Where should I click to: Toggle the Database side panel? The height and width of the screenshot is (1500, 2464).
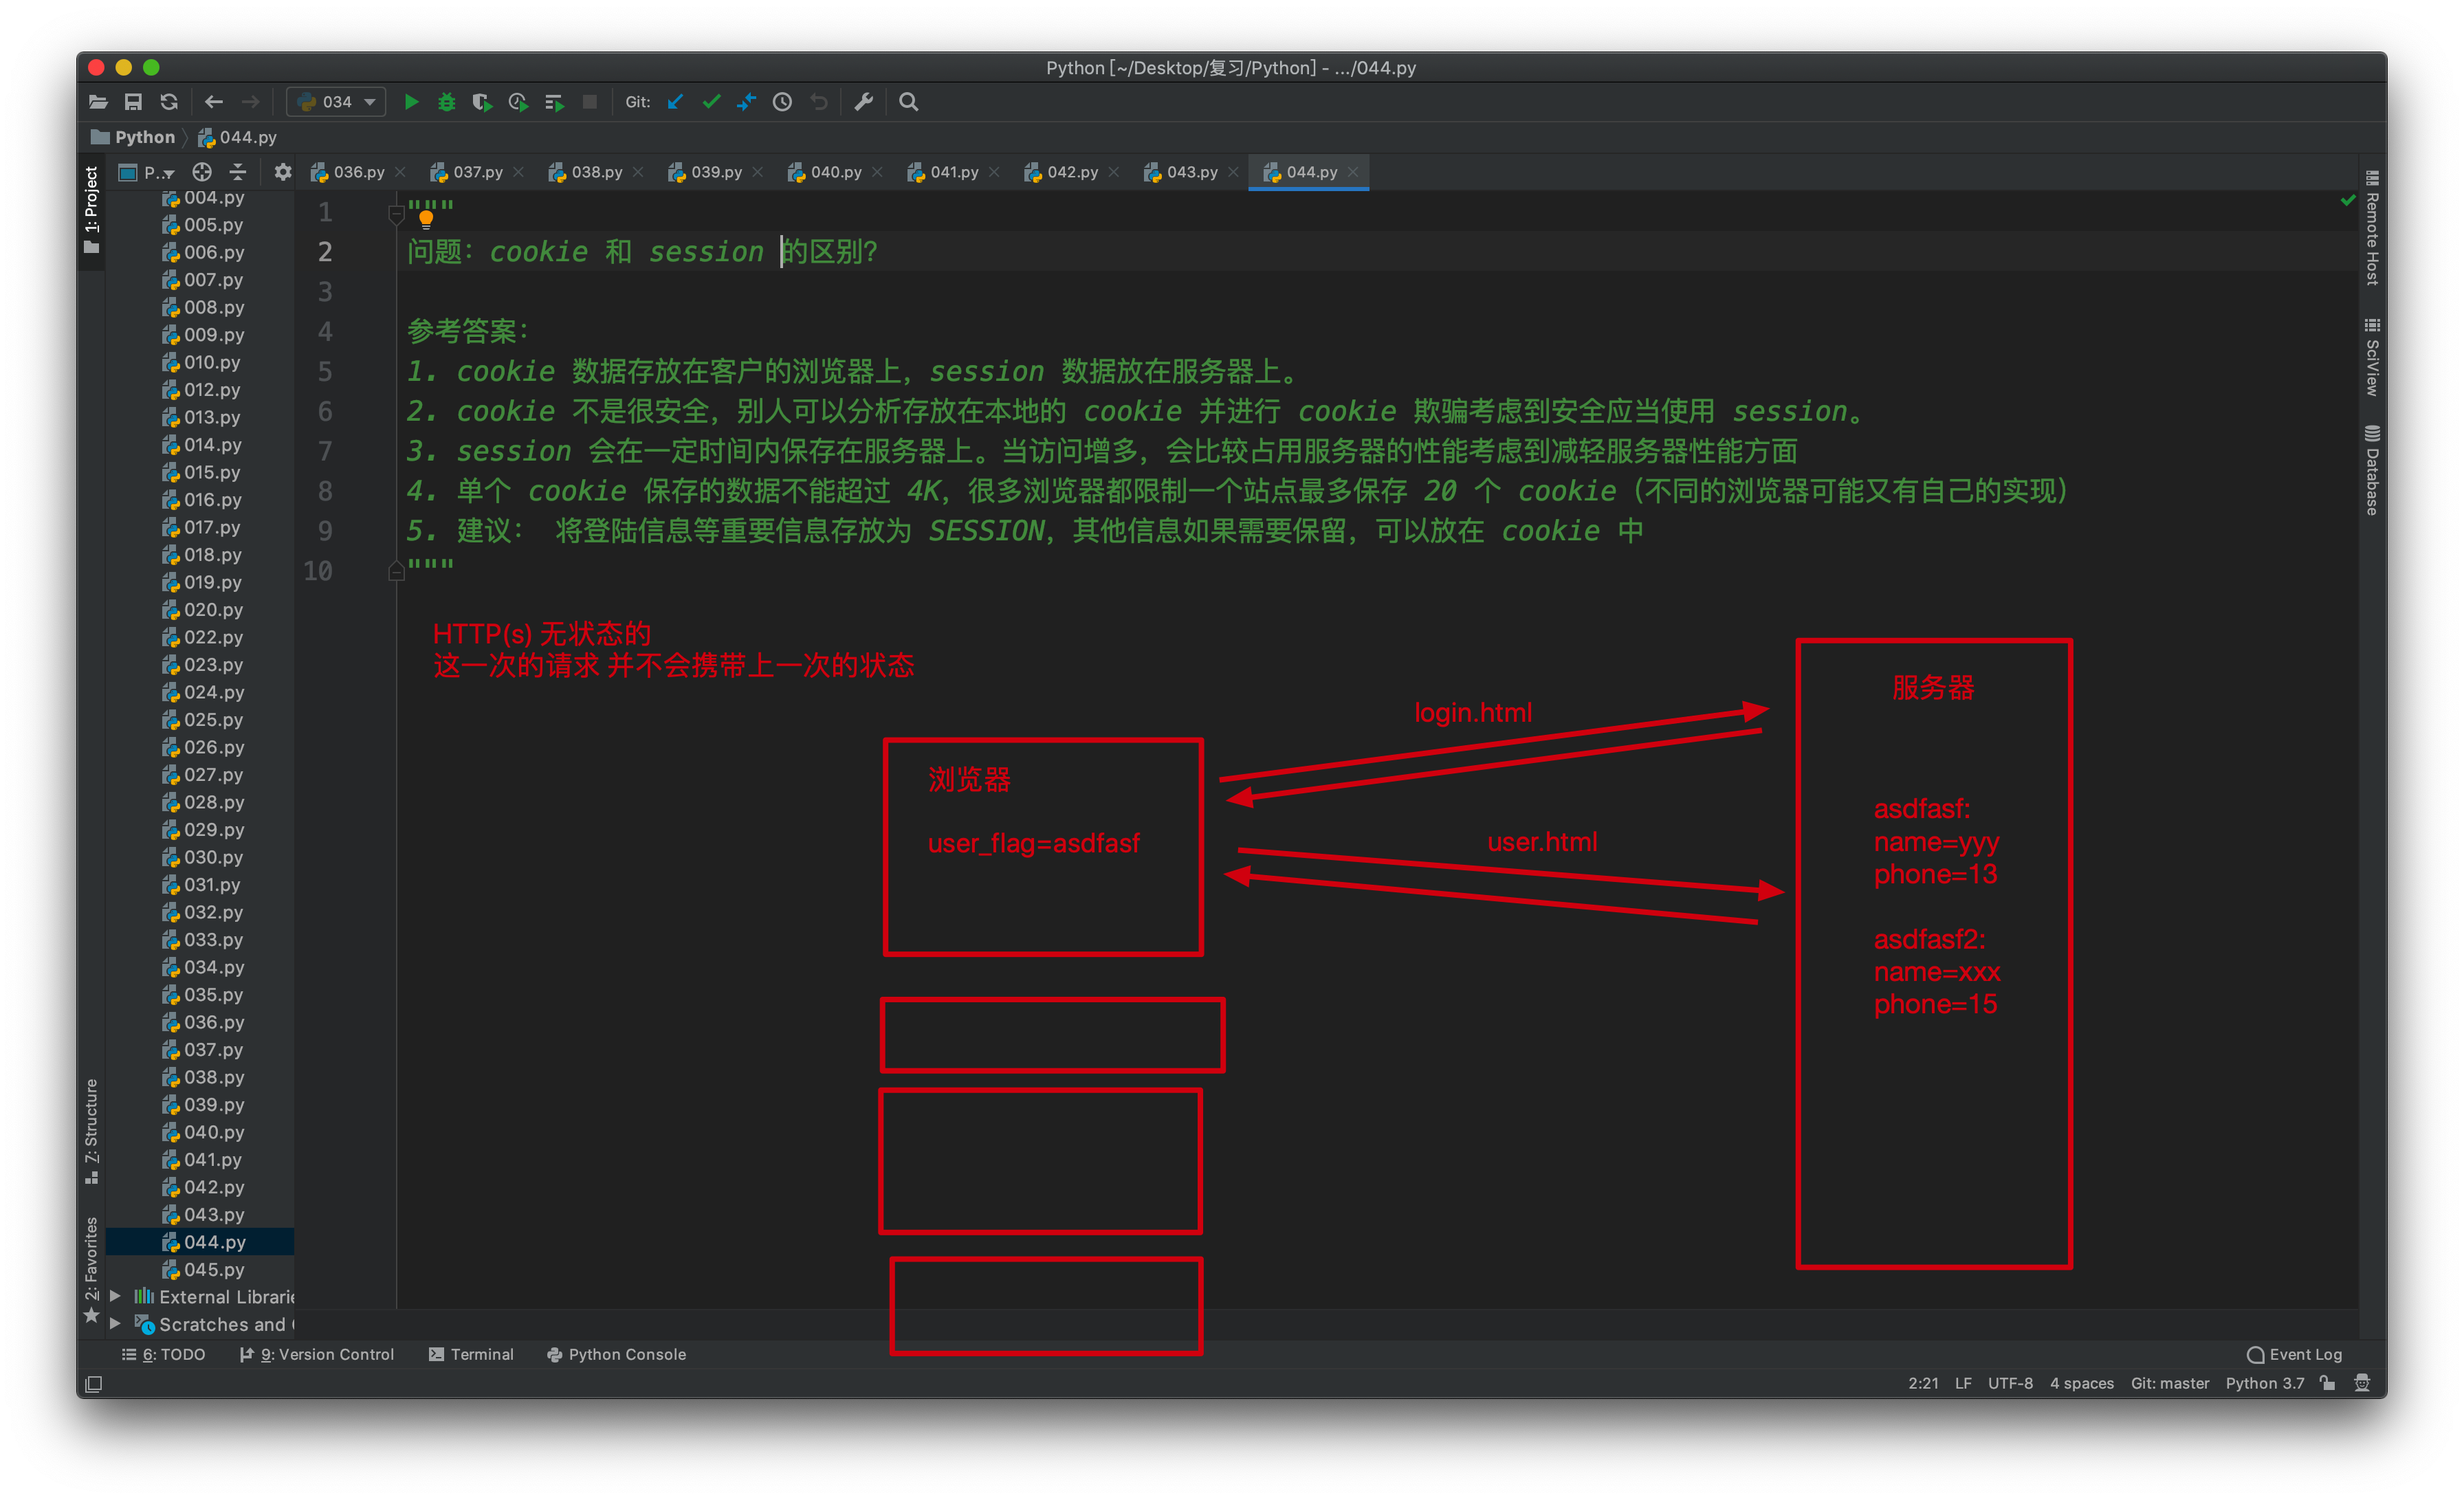(x=2372, y=470)
